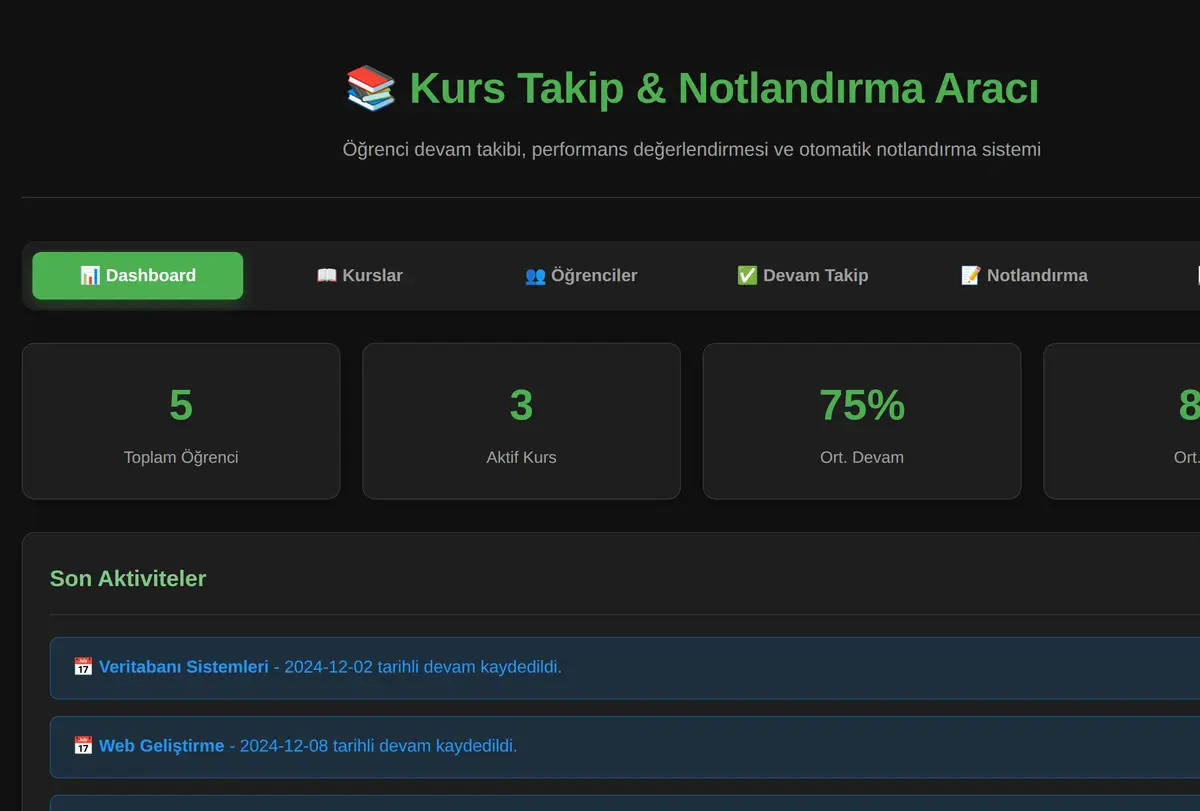The height and width of the screenshot is (811, 1200).
Task: Select the Aktif Kurs stat card
Action: click(x=521, y=421)
